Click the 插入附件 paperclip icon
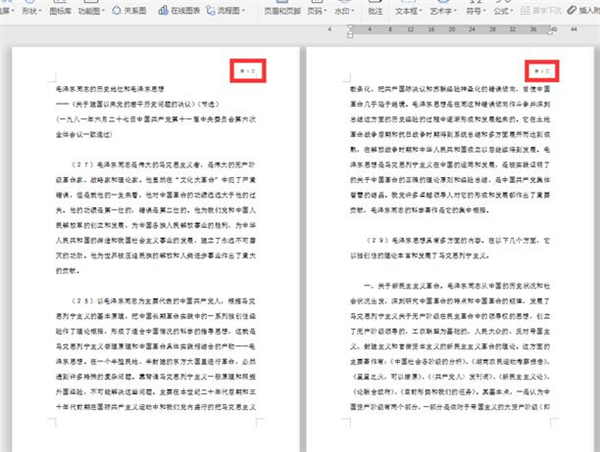Viewport: 600px width, 452px height. 571,10
